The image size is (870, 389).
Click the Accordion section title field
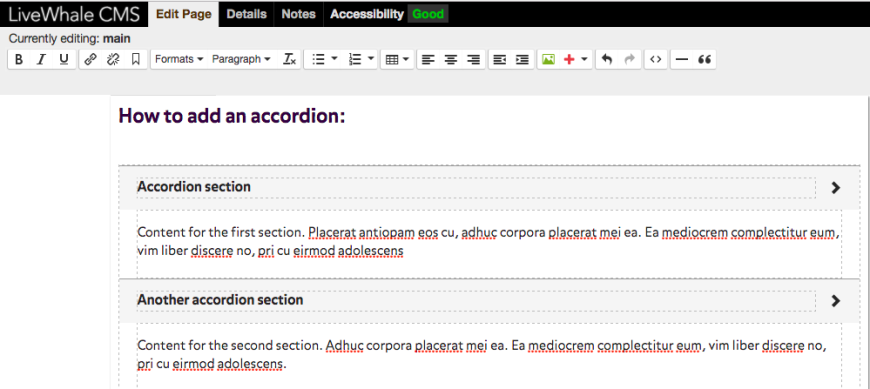coord(476,188)
